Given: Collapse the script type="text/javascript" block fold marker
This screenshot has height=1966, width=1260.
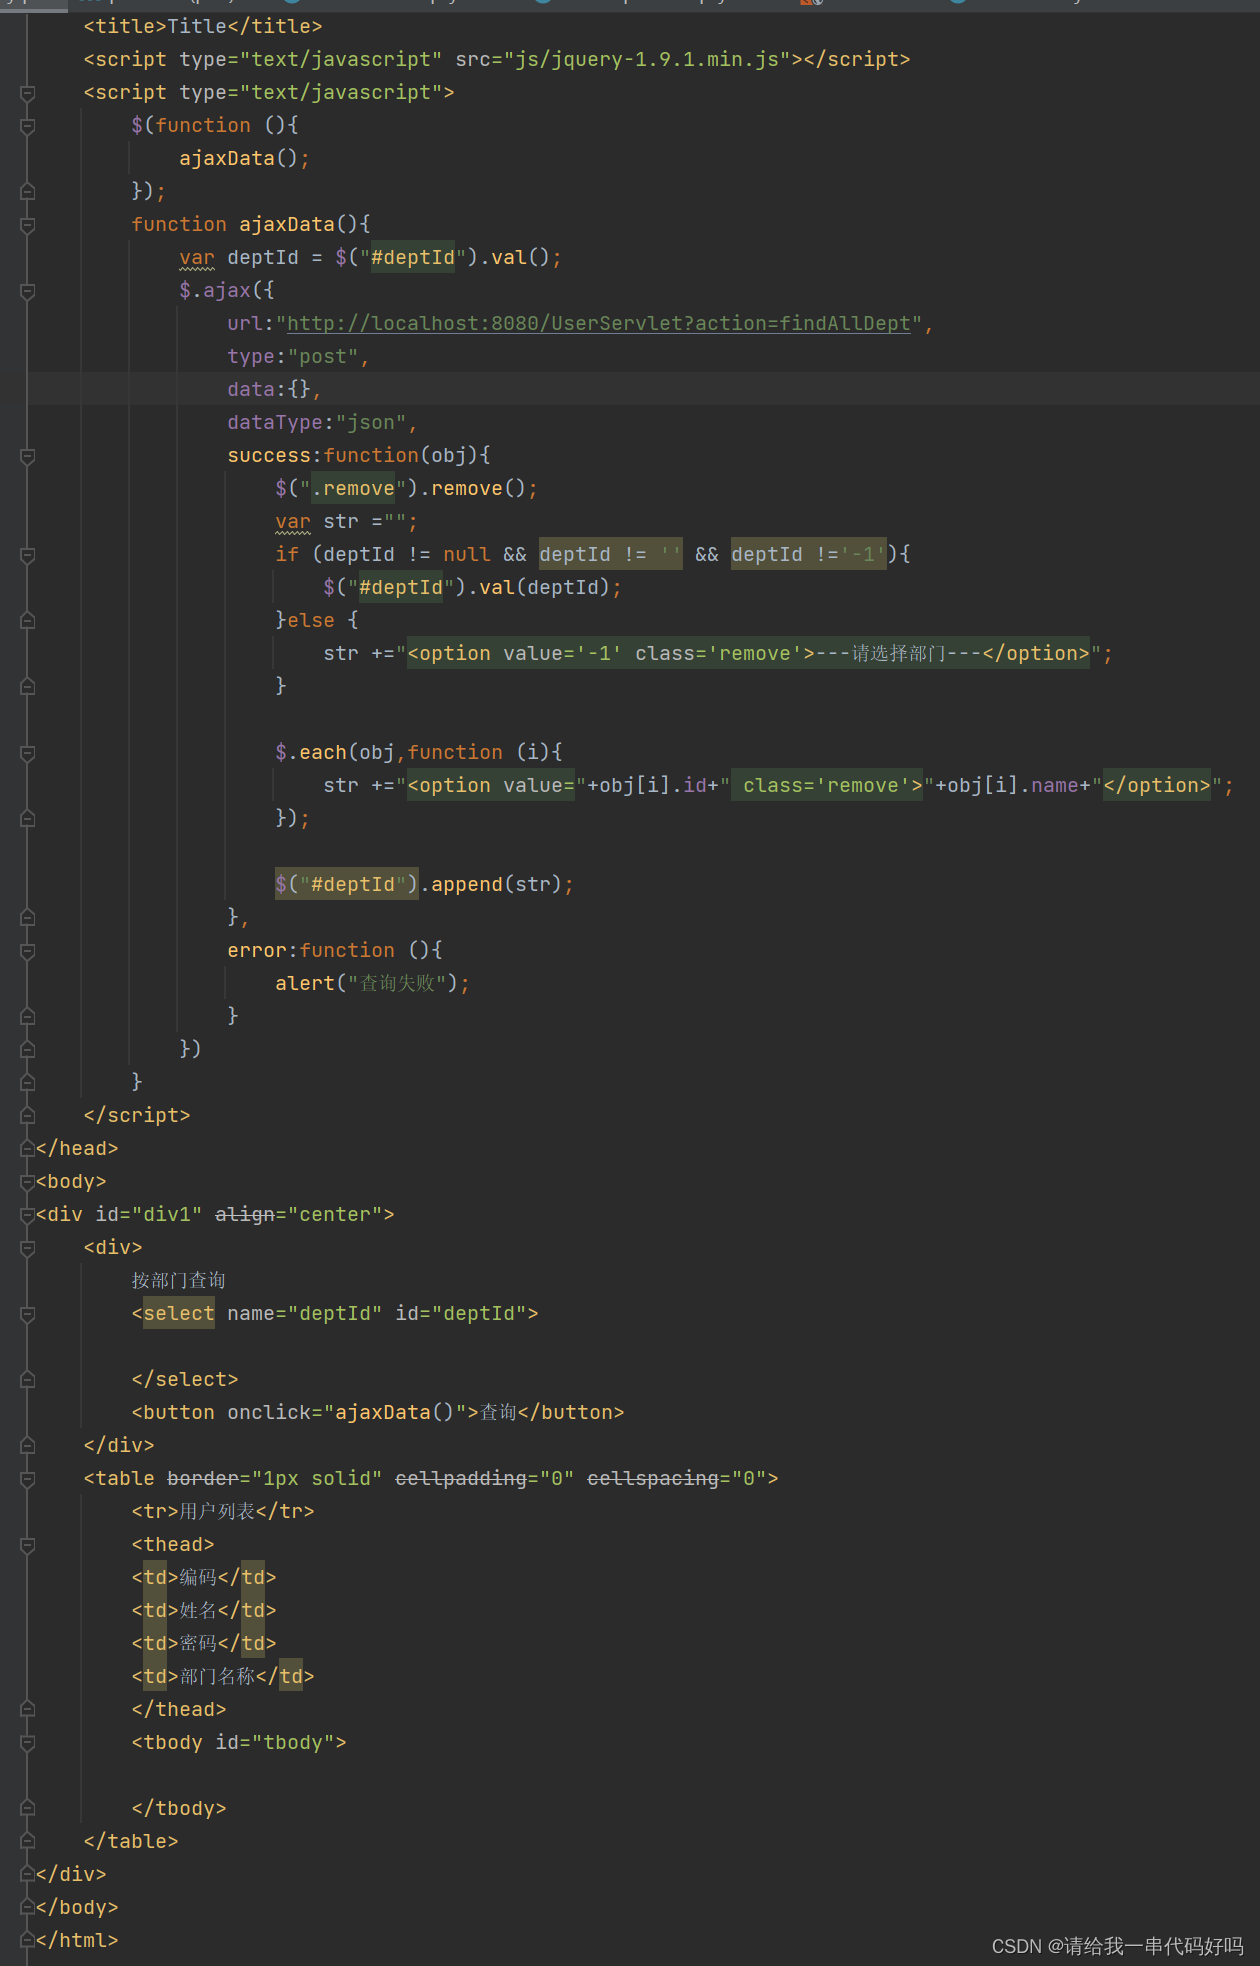Looking at the screenshot, I should (x=28, y=93).
